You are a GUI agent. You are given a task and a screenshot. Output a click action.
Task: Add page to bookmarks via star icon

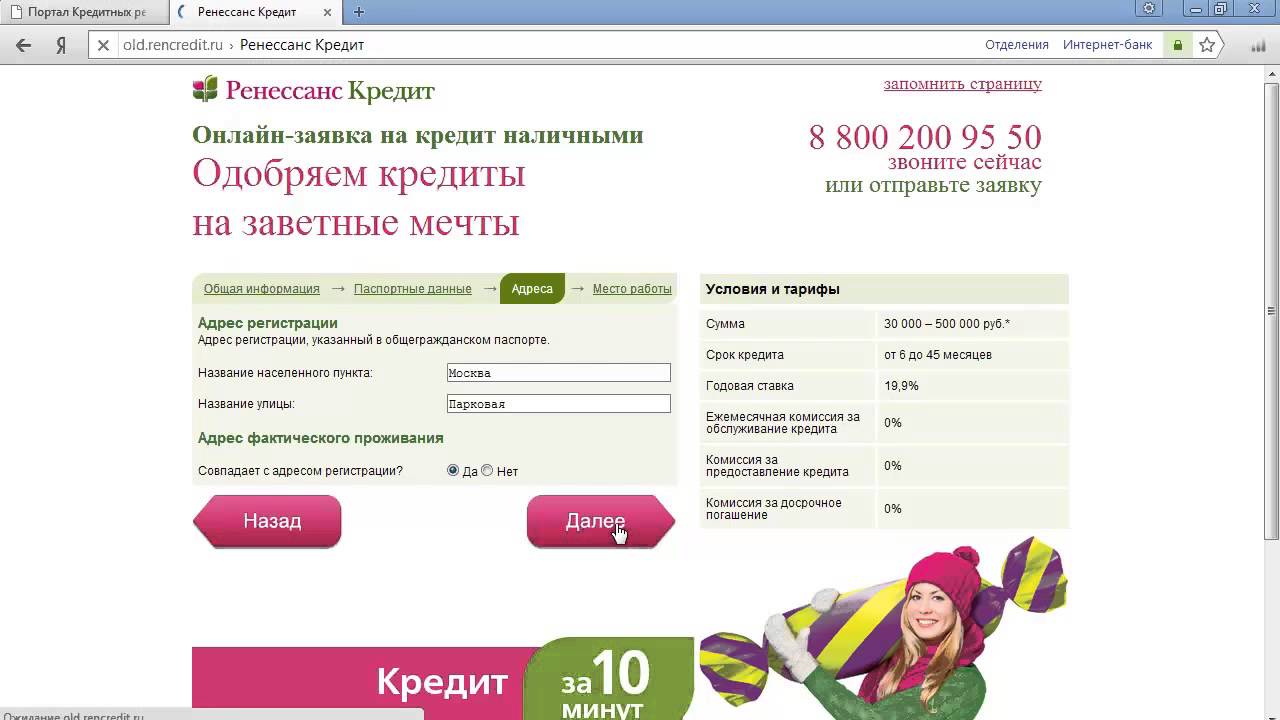point(1207,45)
